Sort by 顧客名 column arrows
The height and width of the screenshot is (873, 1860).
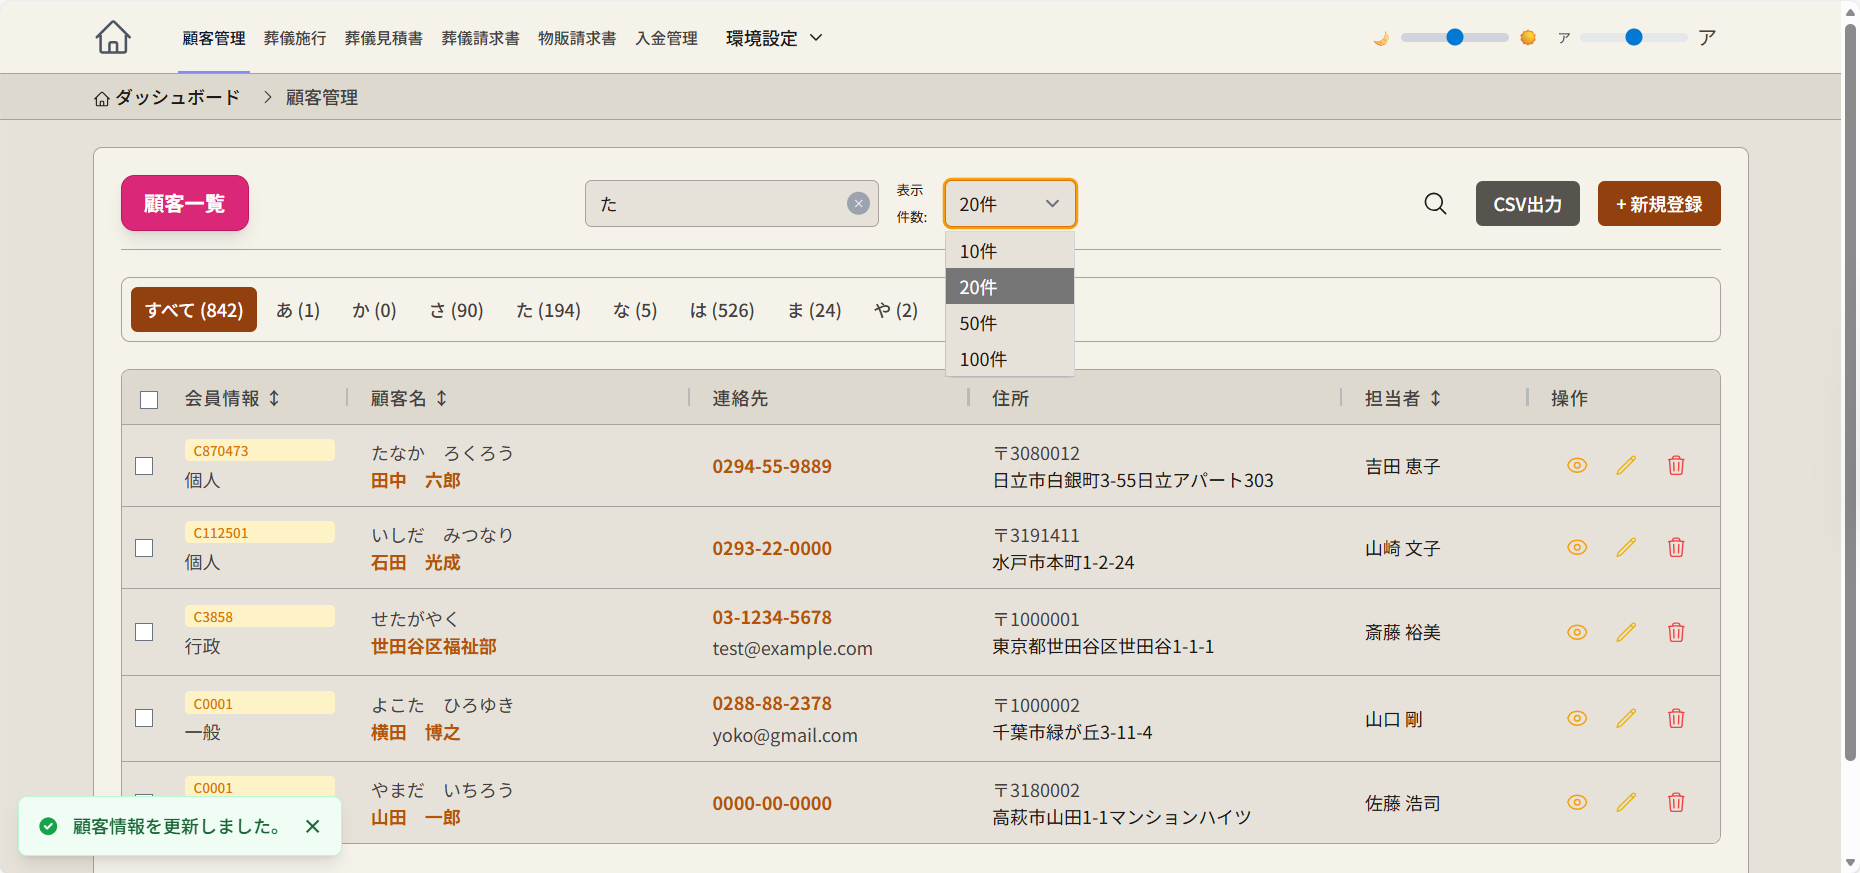click(441, 398)
